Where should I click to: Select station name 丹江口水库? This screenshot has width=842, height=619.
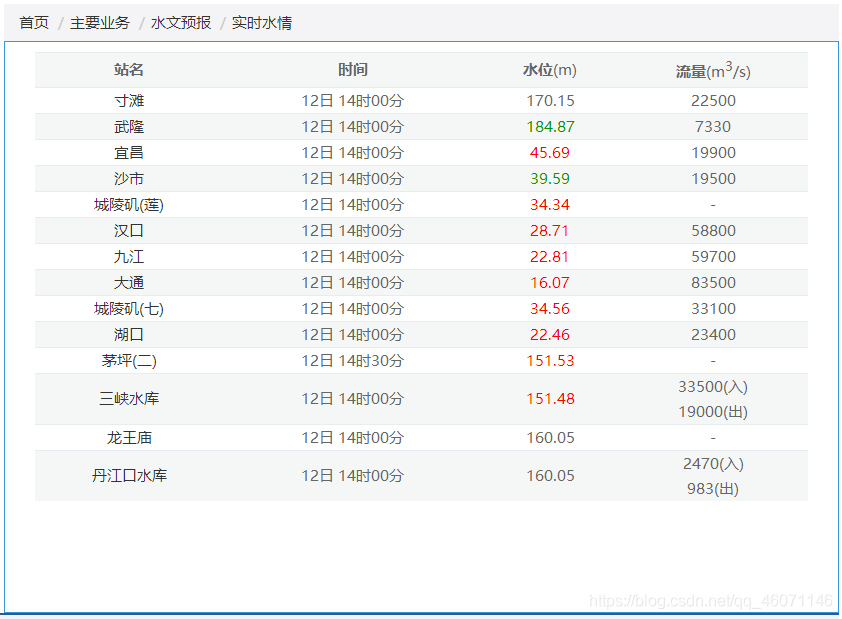tap(129, 476)
